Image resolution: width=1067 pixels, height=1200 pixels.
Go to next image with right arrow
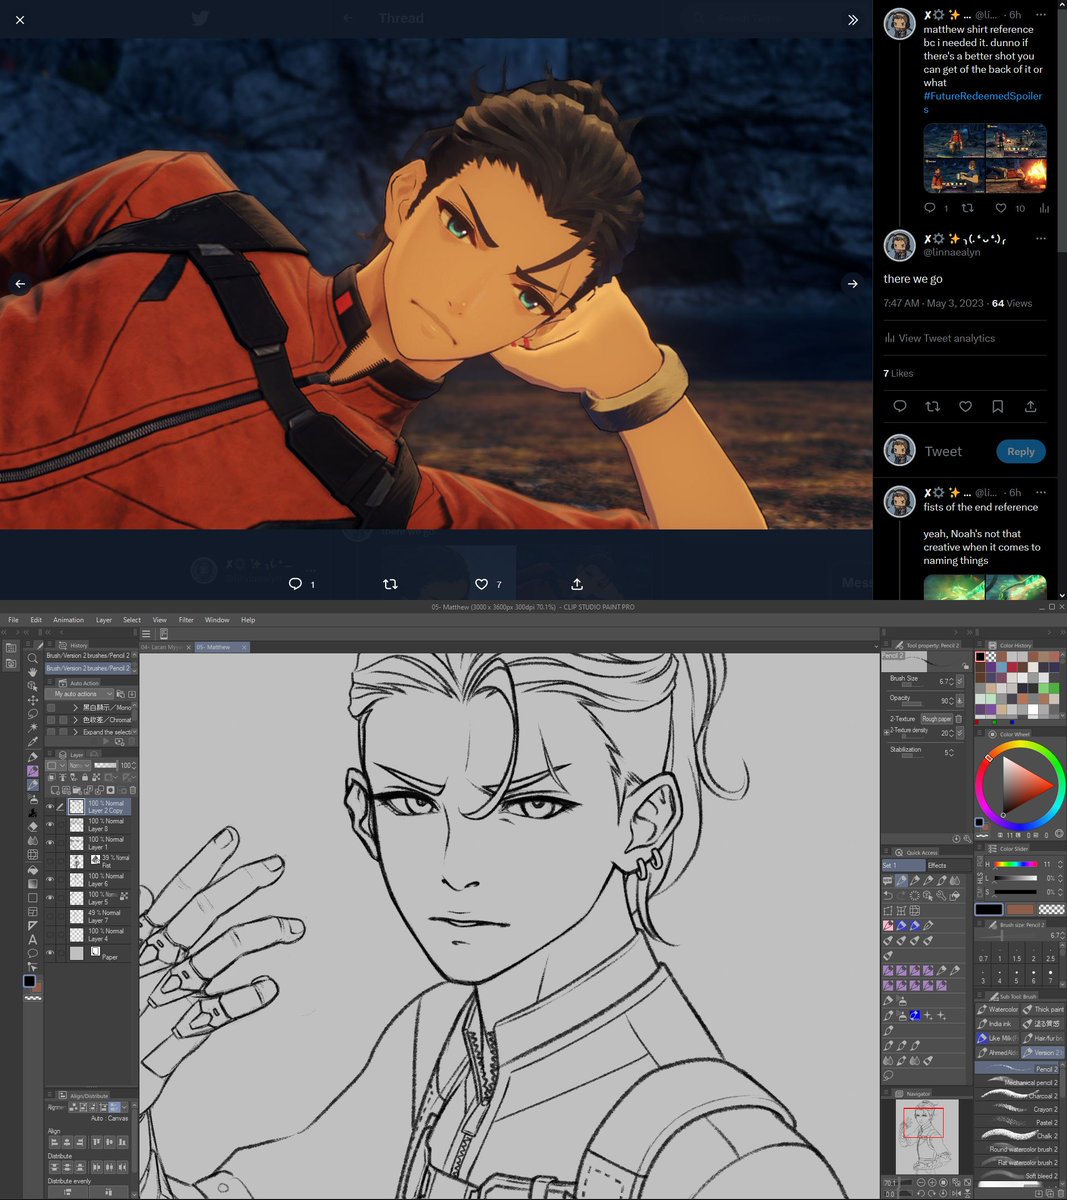coord(852,284)
